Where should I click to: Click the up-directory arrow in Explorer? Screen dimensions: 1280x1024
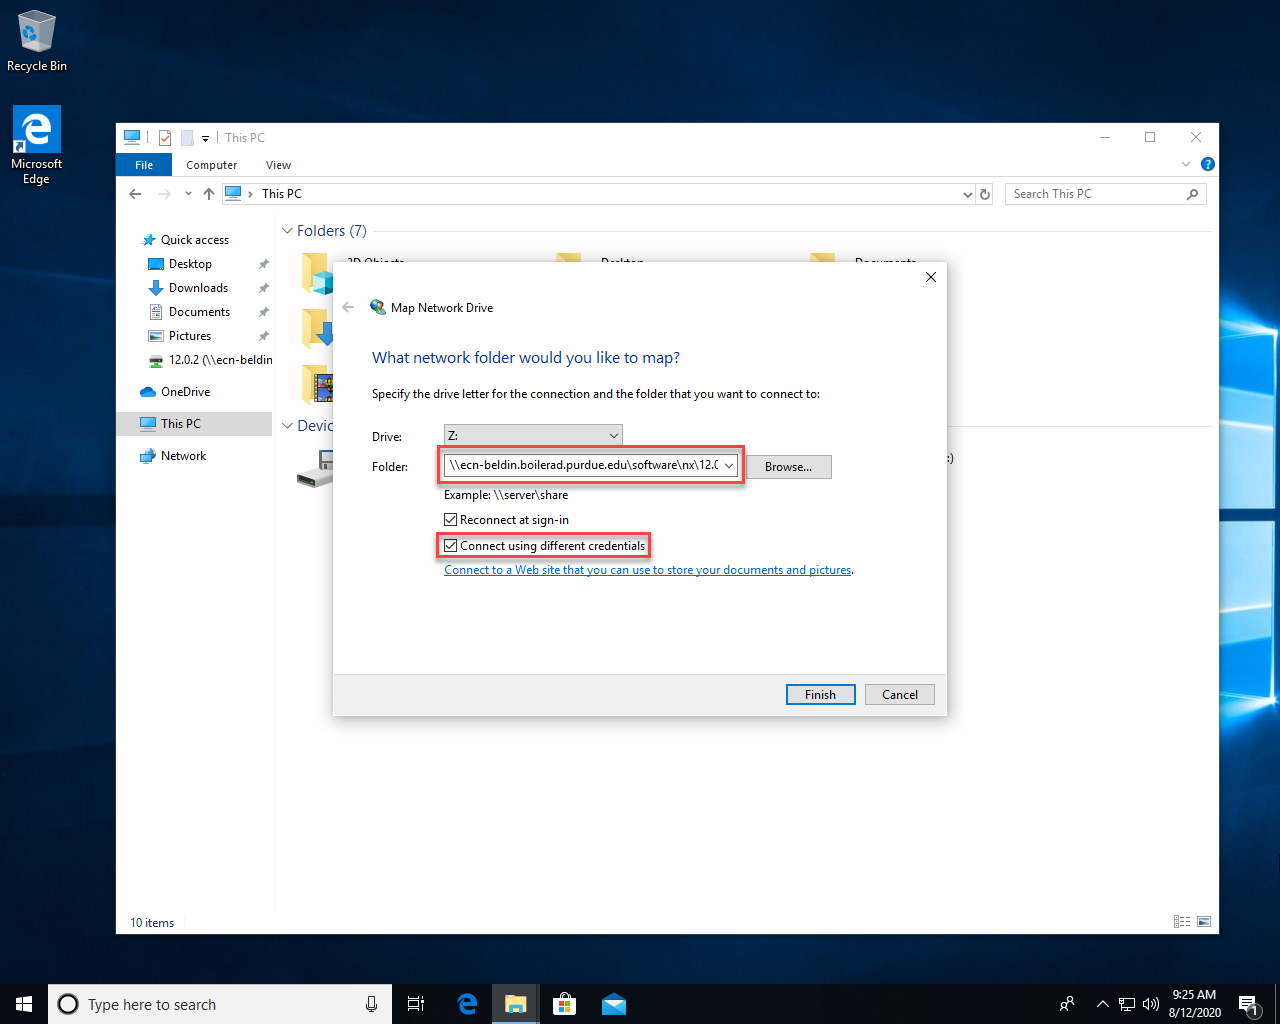(208, 194)
